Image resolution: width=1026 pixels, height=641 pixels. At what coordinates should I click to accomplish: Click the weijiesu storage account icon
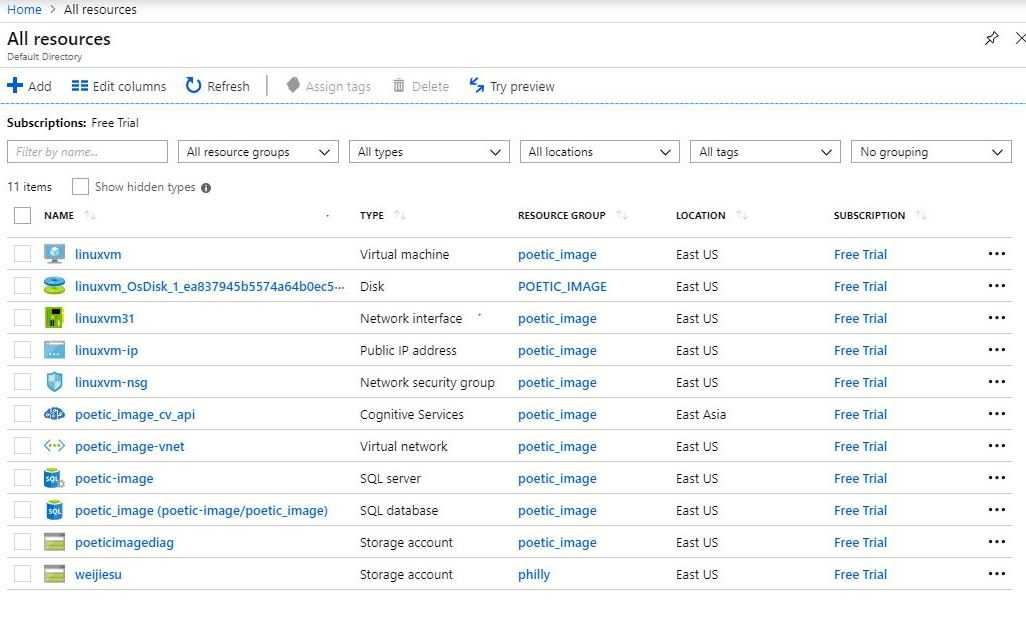click(54, 574)
